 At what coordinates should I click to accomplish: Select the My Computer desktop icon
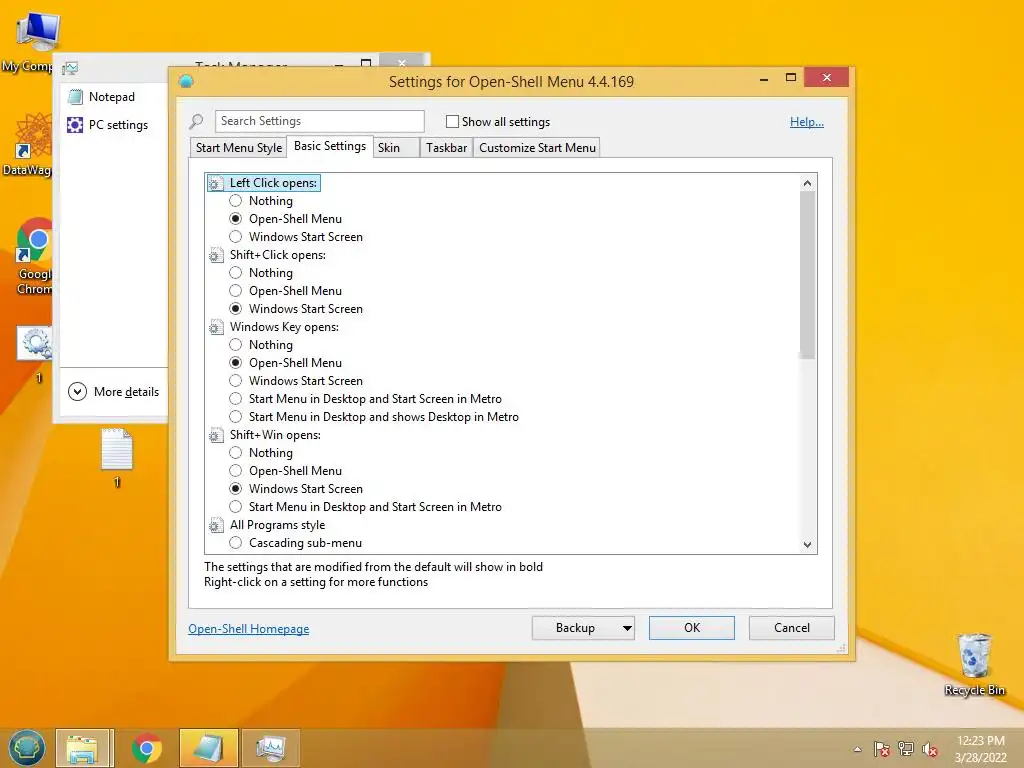point(29,41)
